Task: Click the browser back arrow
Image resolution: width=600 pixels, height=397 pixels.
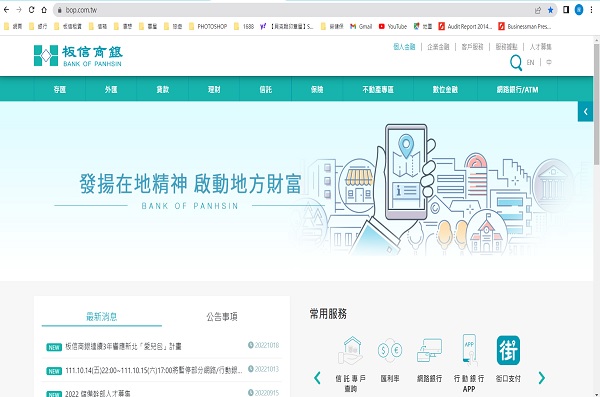Action: click(6, 10)
